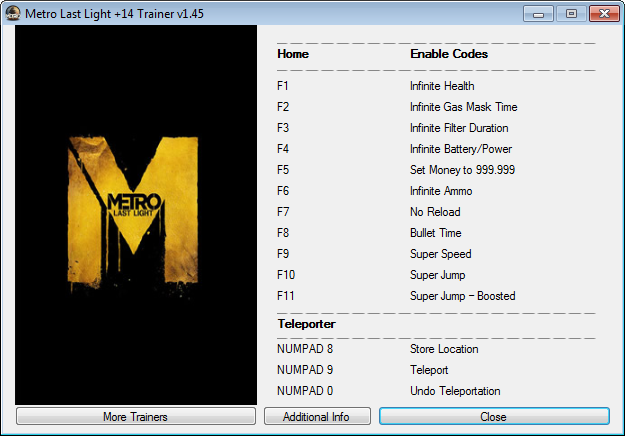Select the 'Infinite Health' label

[442, 86]
